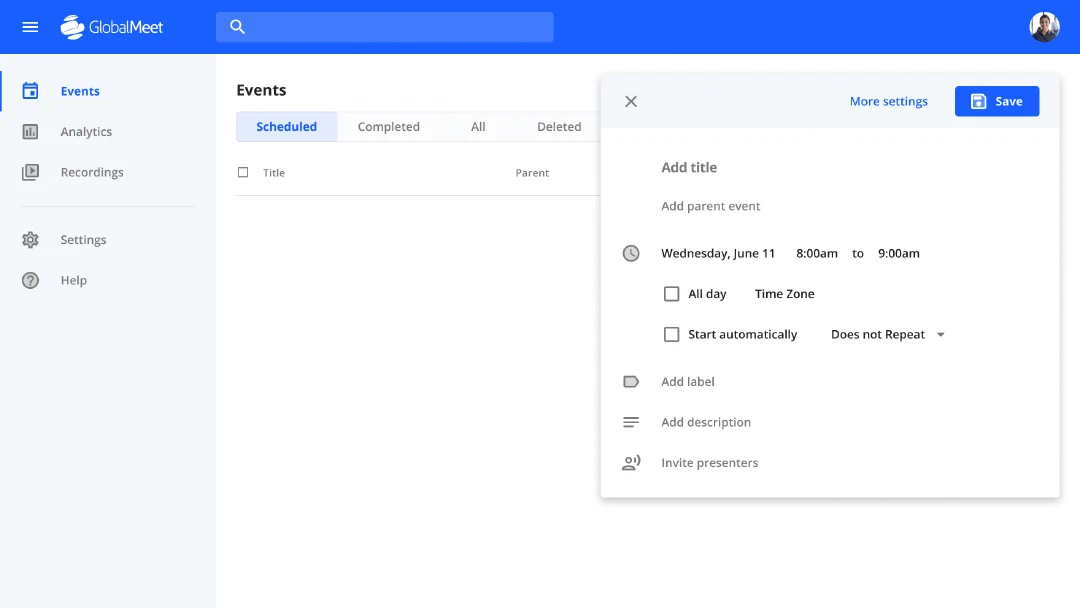
Task: Open the Time Zone selector
Action: (785, 294)
